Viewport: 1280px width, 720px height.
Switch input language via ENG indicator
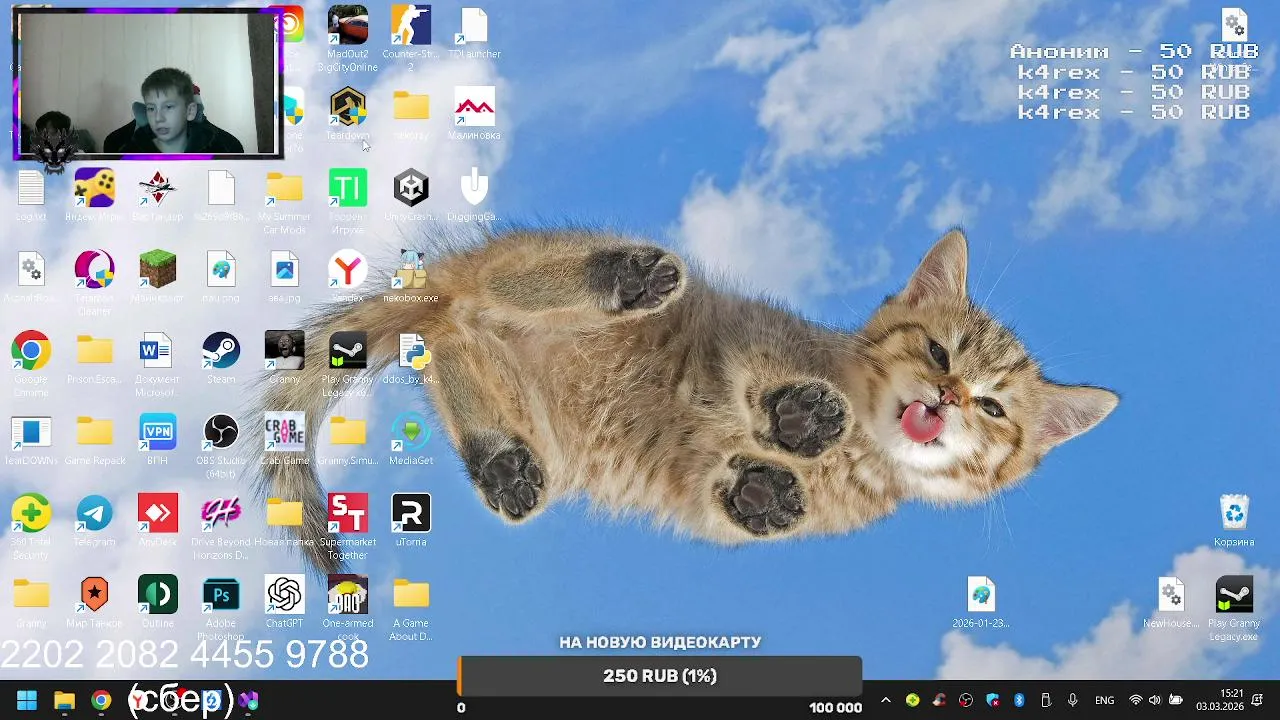[1104, 700]
